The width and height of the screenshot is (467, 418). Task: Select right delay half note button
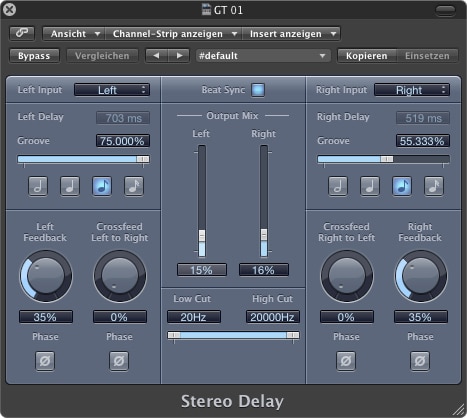point(338,186)
